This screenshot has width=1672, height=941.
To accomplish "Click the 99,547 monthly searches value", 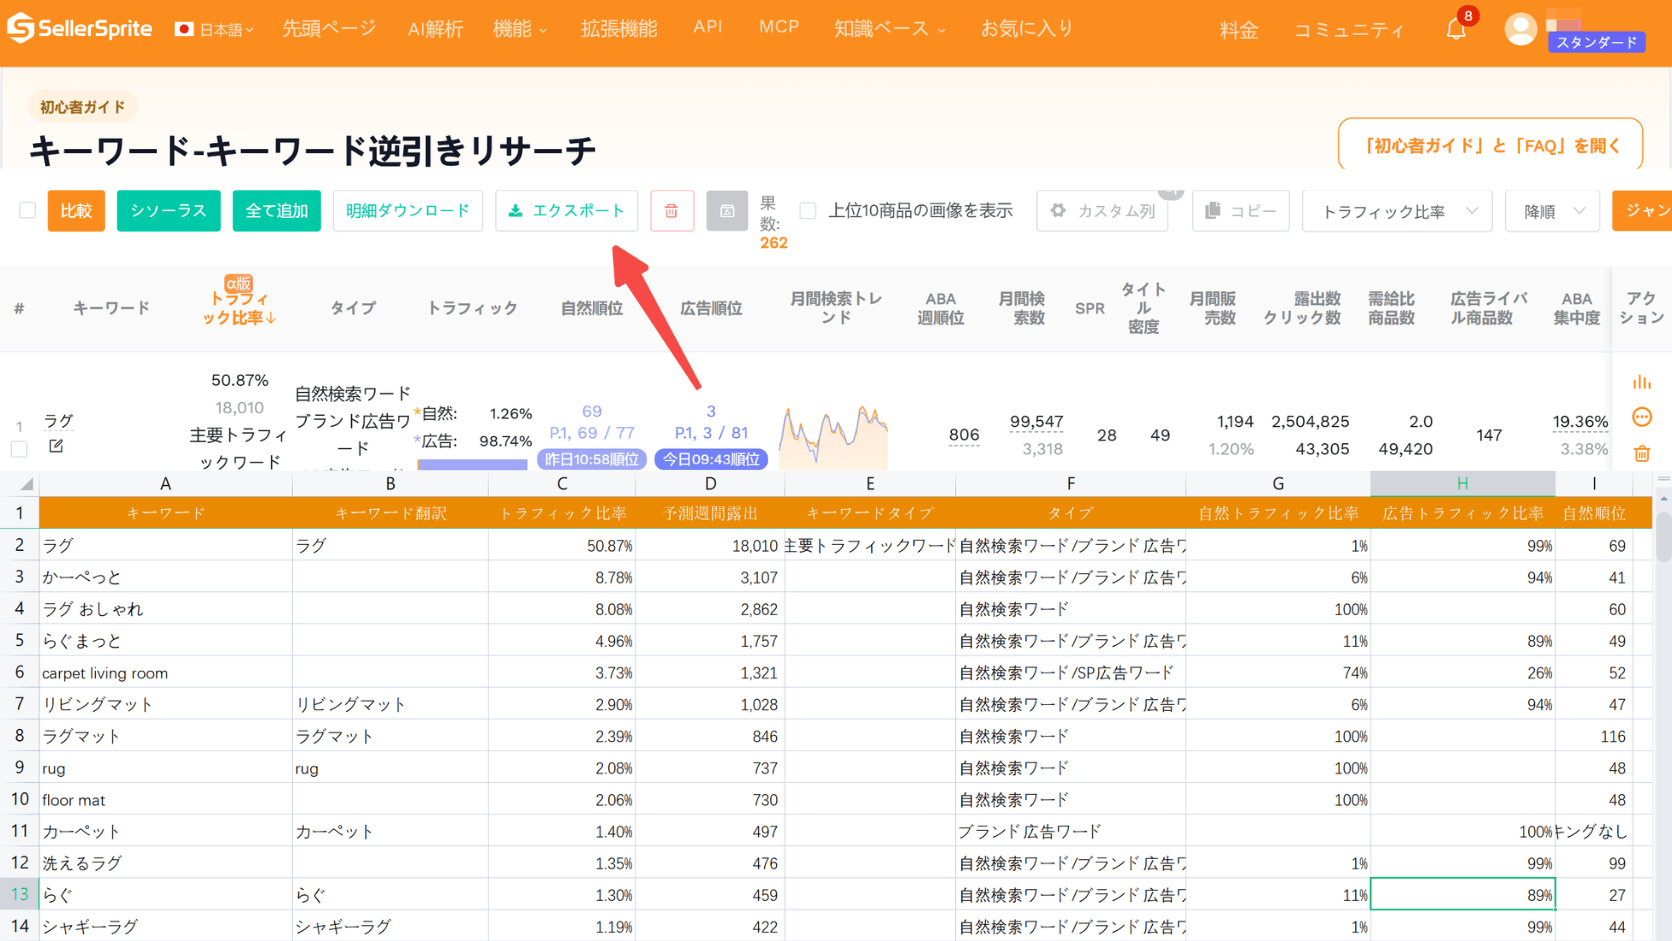I will click(1036, 421).
